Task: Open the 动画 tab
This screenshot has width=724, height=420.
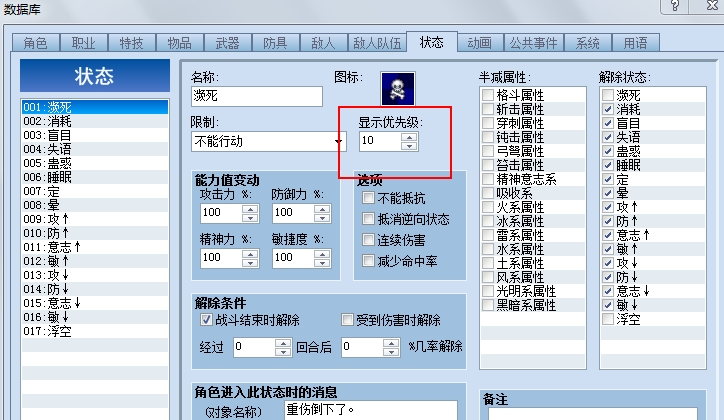Action: (480, 43)
